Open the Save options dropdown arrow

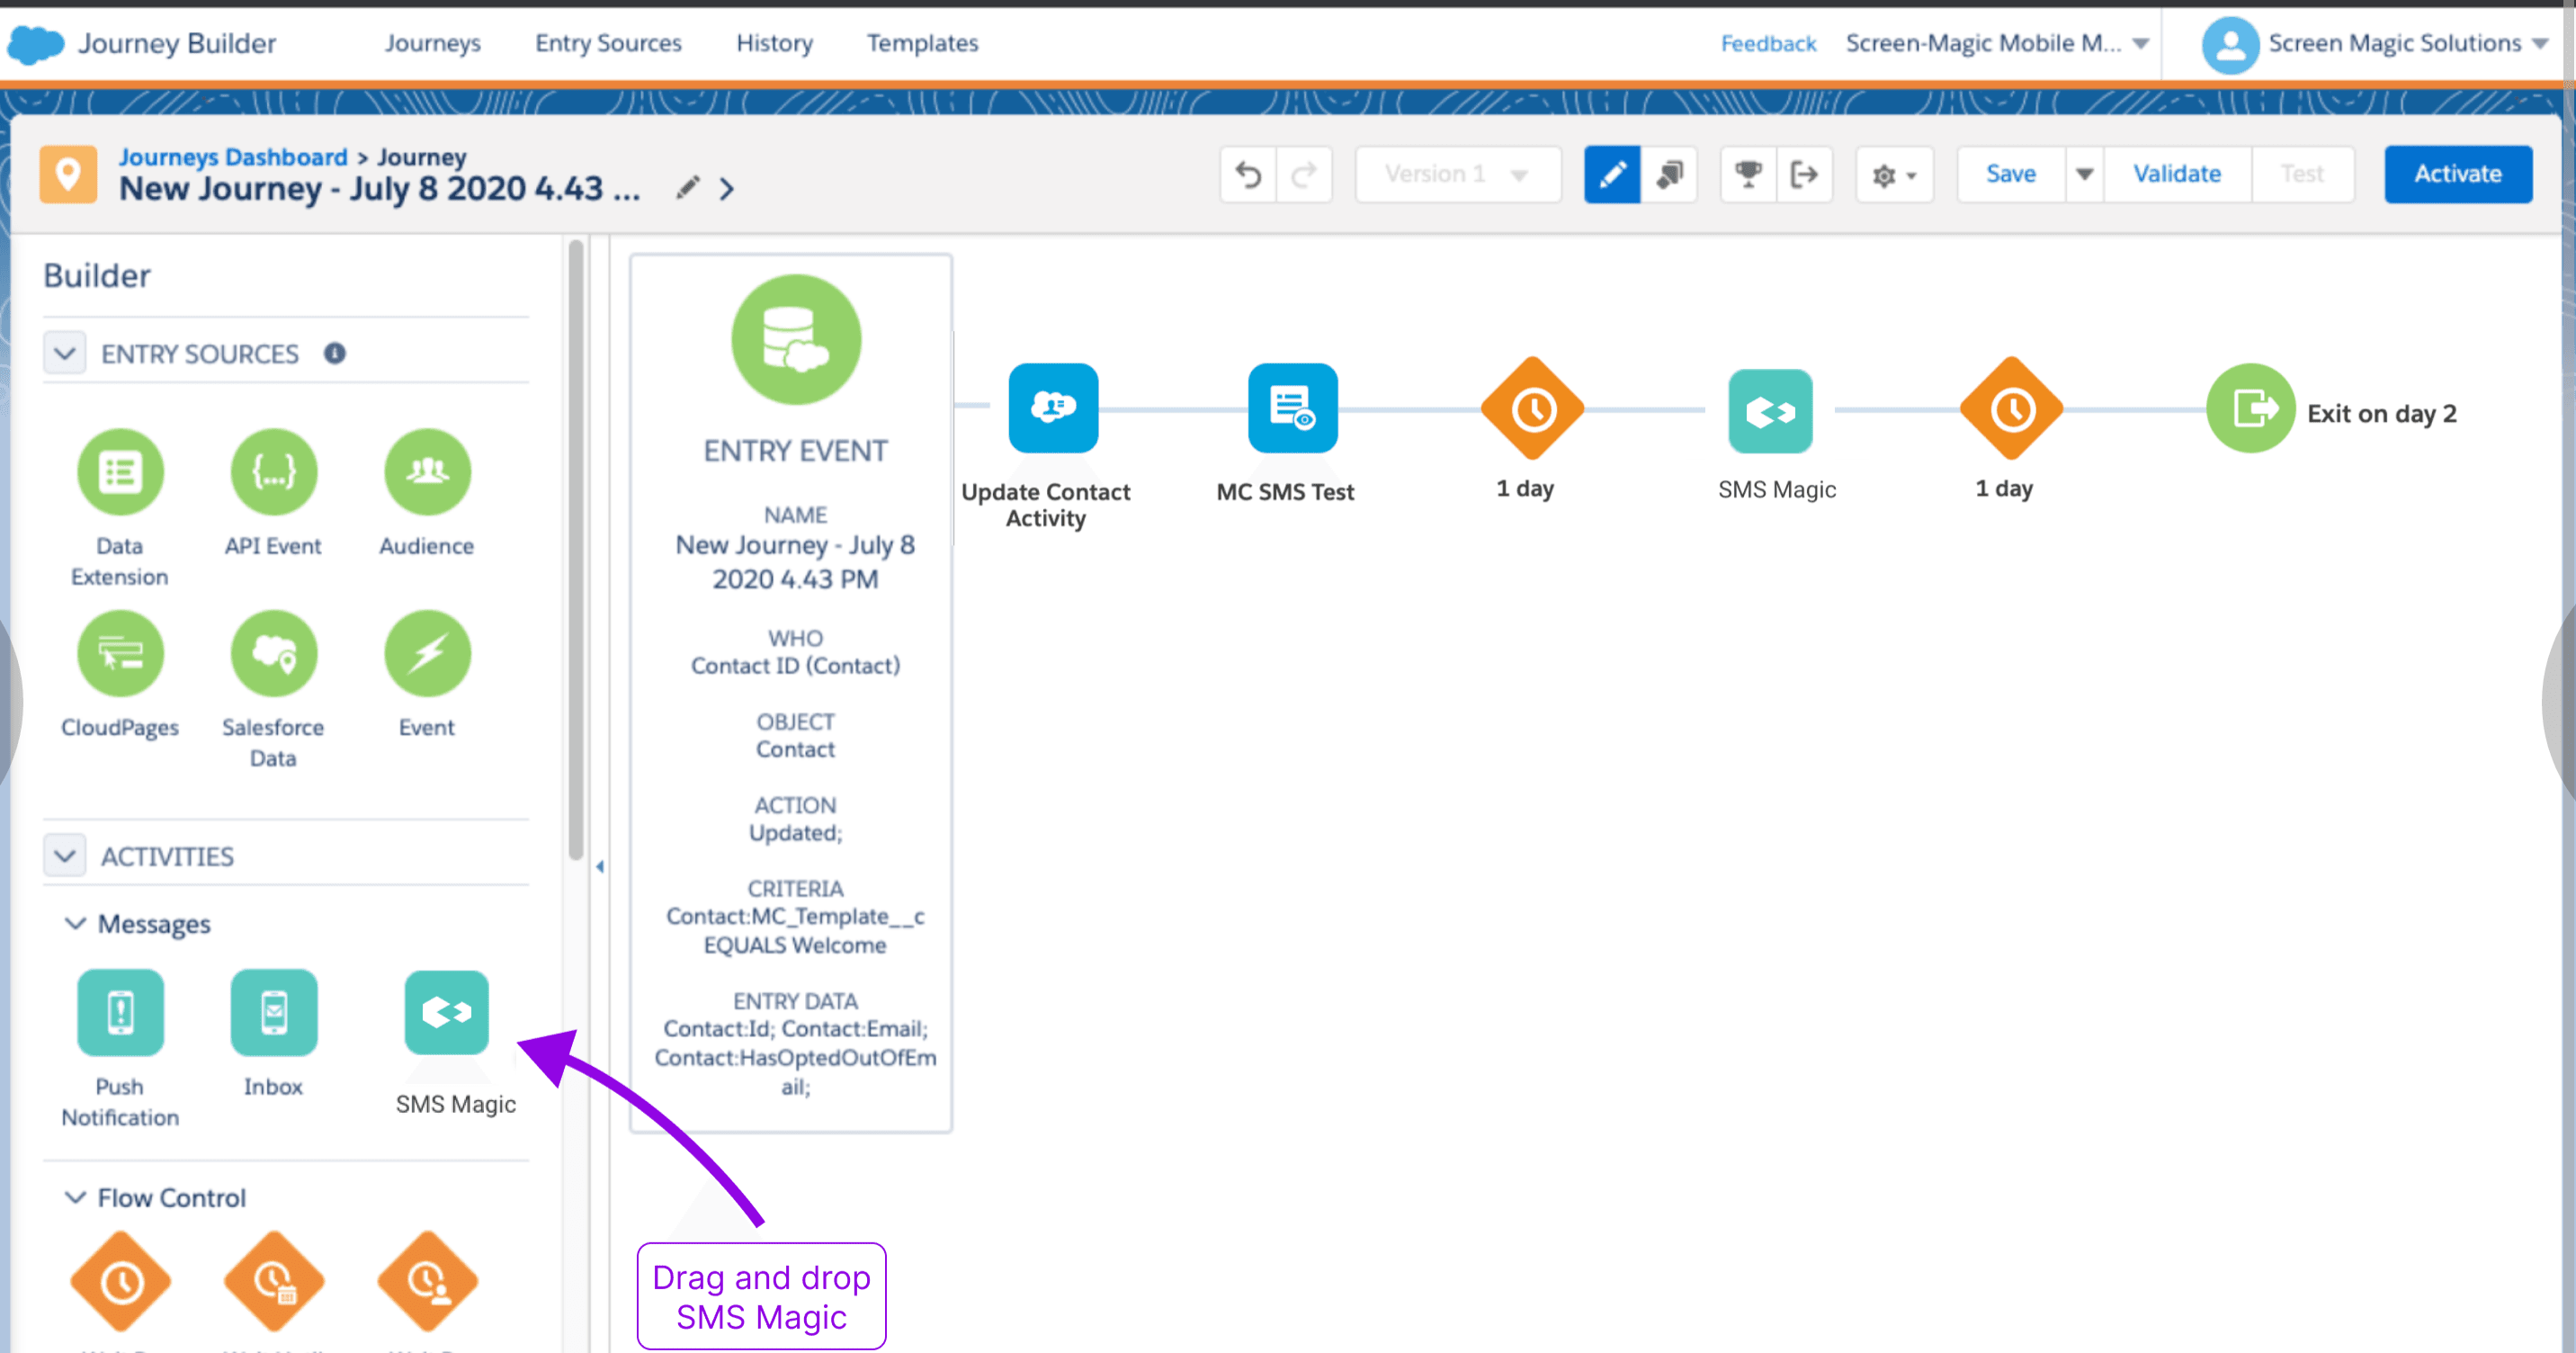pos(2084,175)
